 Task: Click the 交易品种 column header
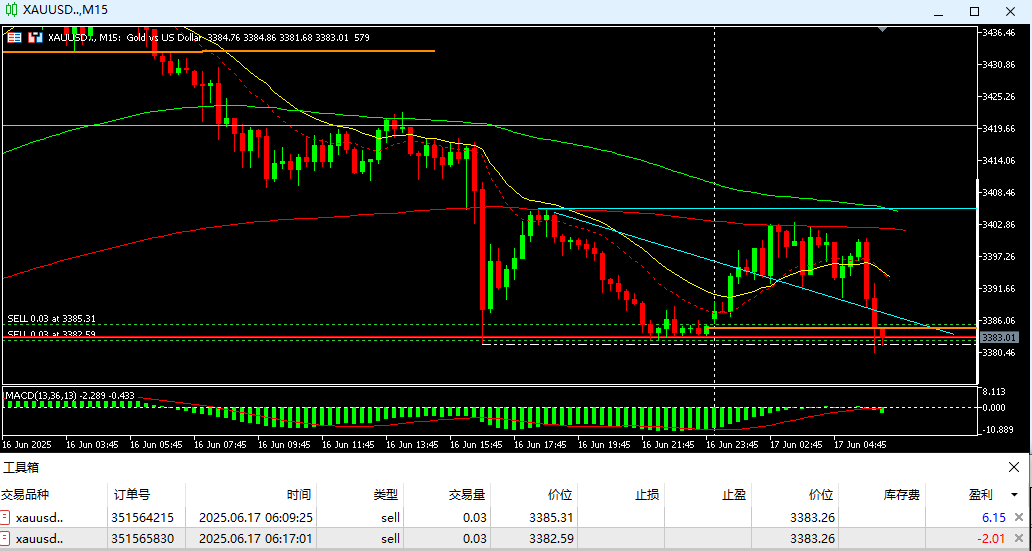[x=25, y=494]
